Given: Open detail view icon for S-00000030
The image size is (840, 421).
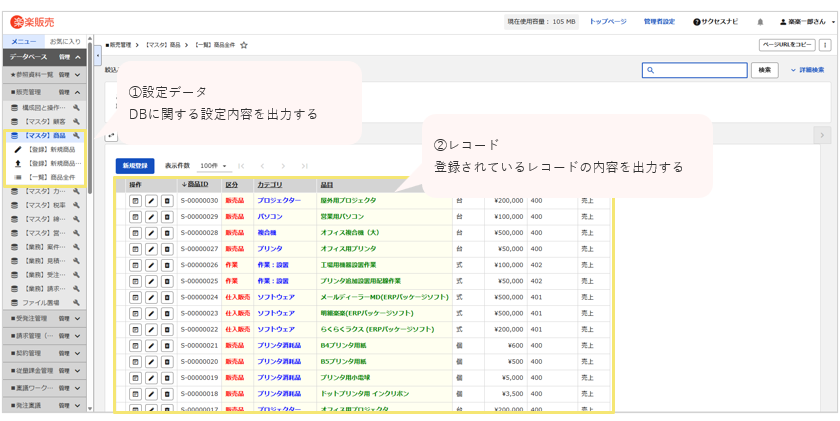Looking at the screenshot, I should [x=135, y=201].
